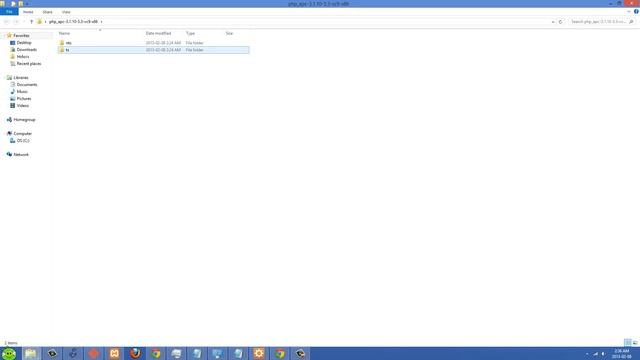640x360 pixels.
Task: Expand the ribbon
Action: 629,12
